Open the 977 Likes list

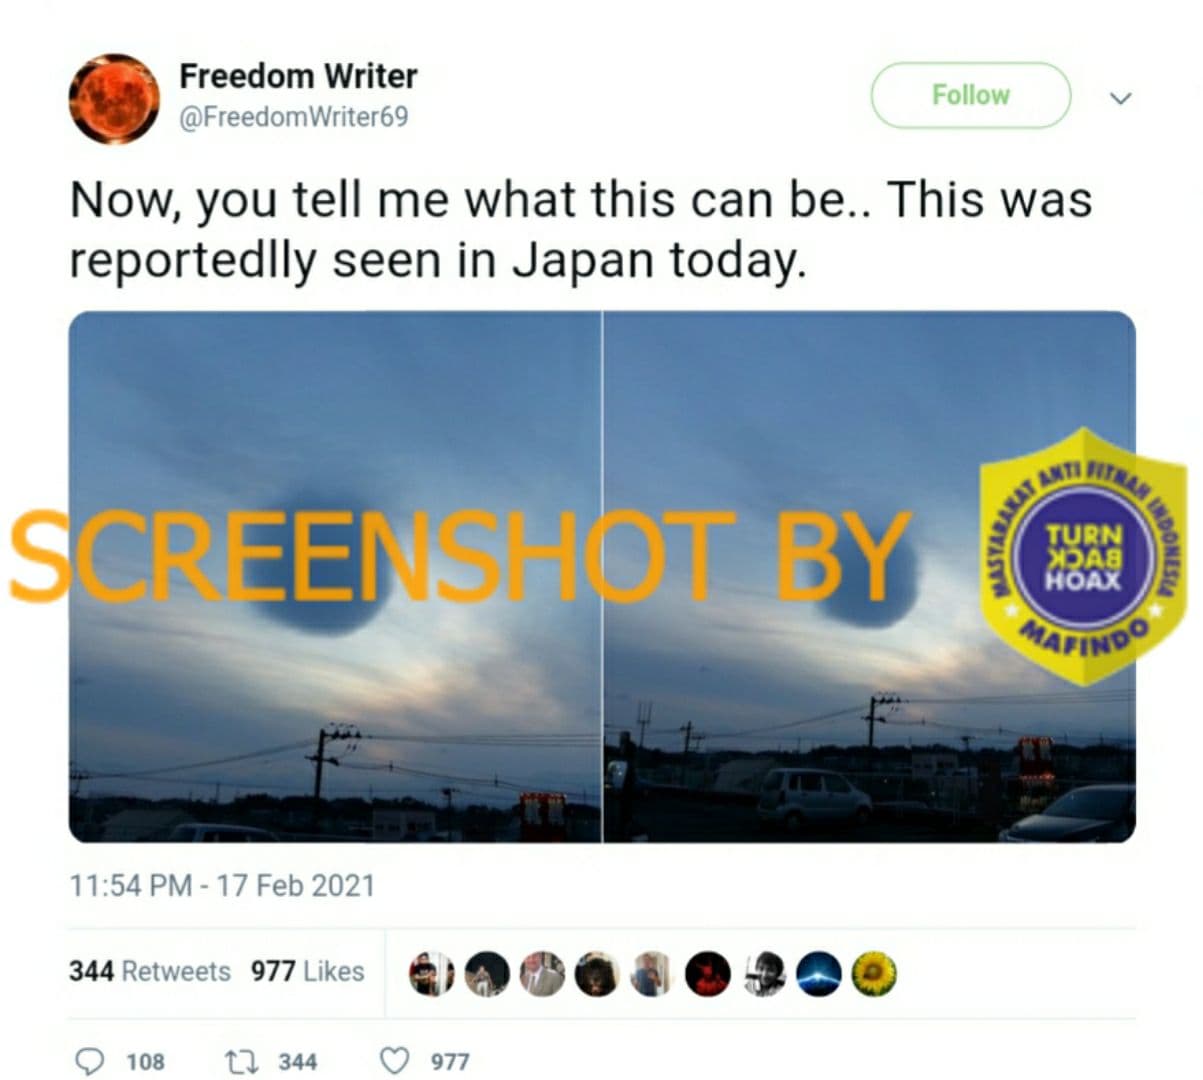click(x=307, y=971)
